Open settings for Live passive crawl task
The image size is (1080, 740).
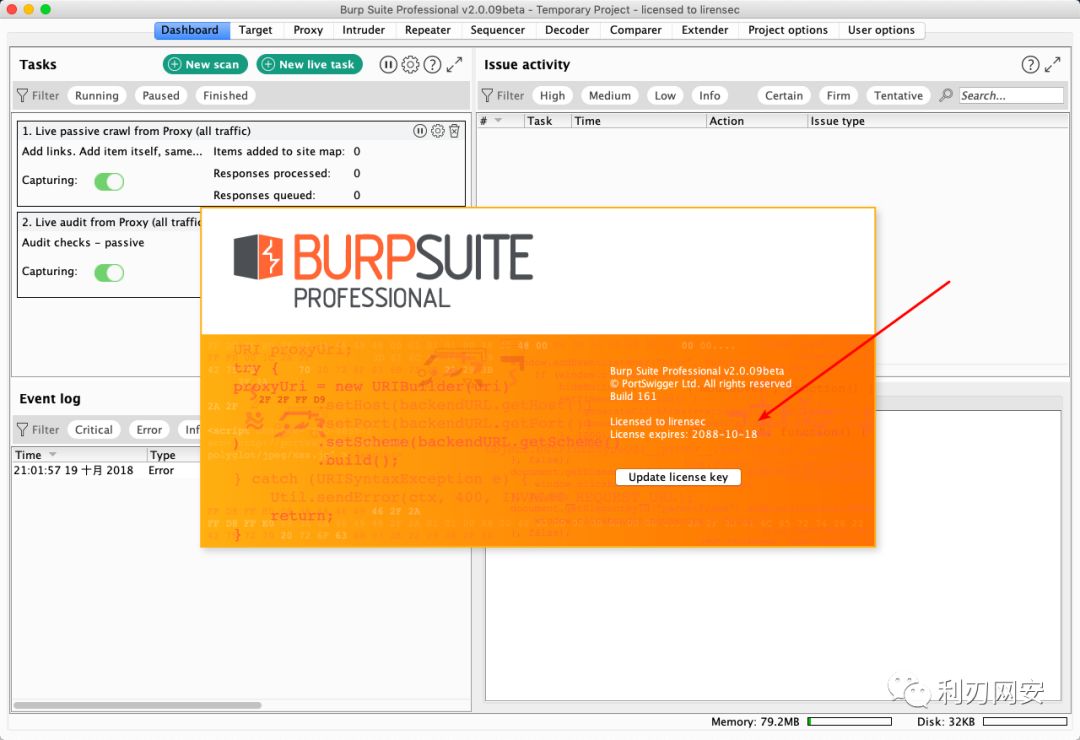click(437, 131)
